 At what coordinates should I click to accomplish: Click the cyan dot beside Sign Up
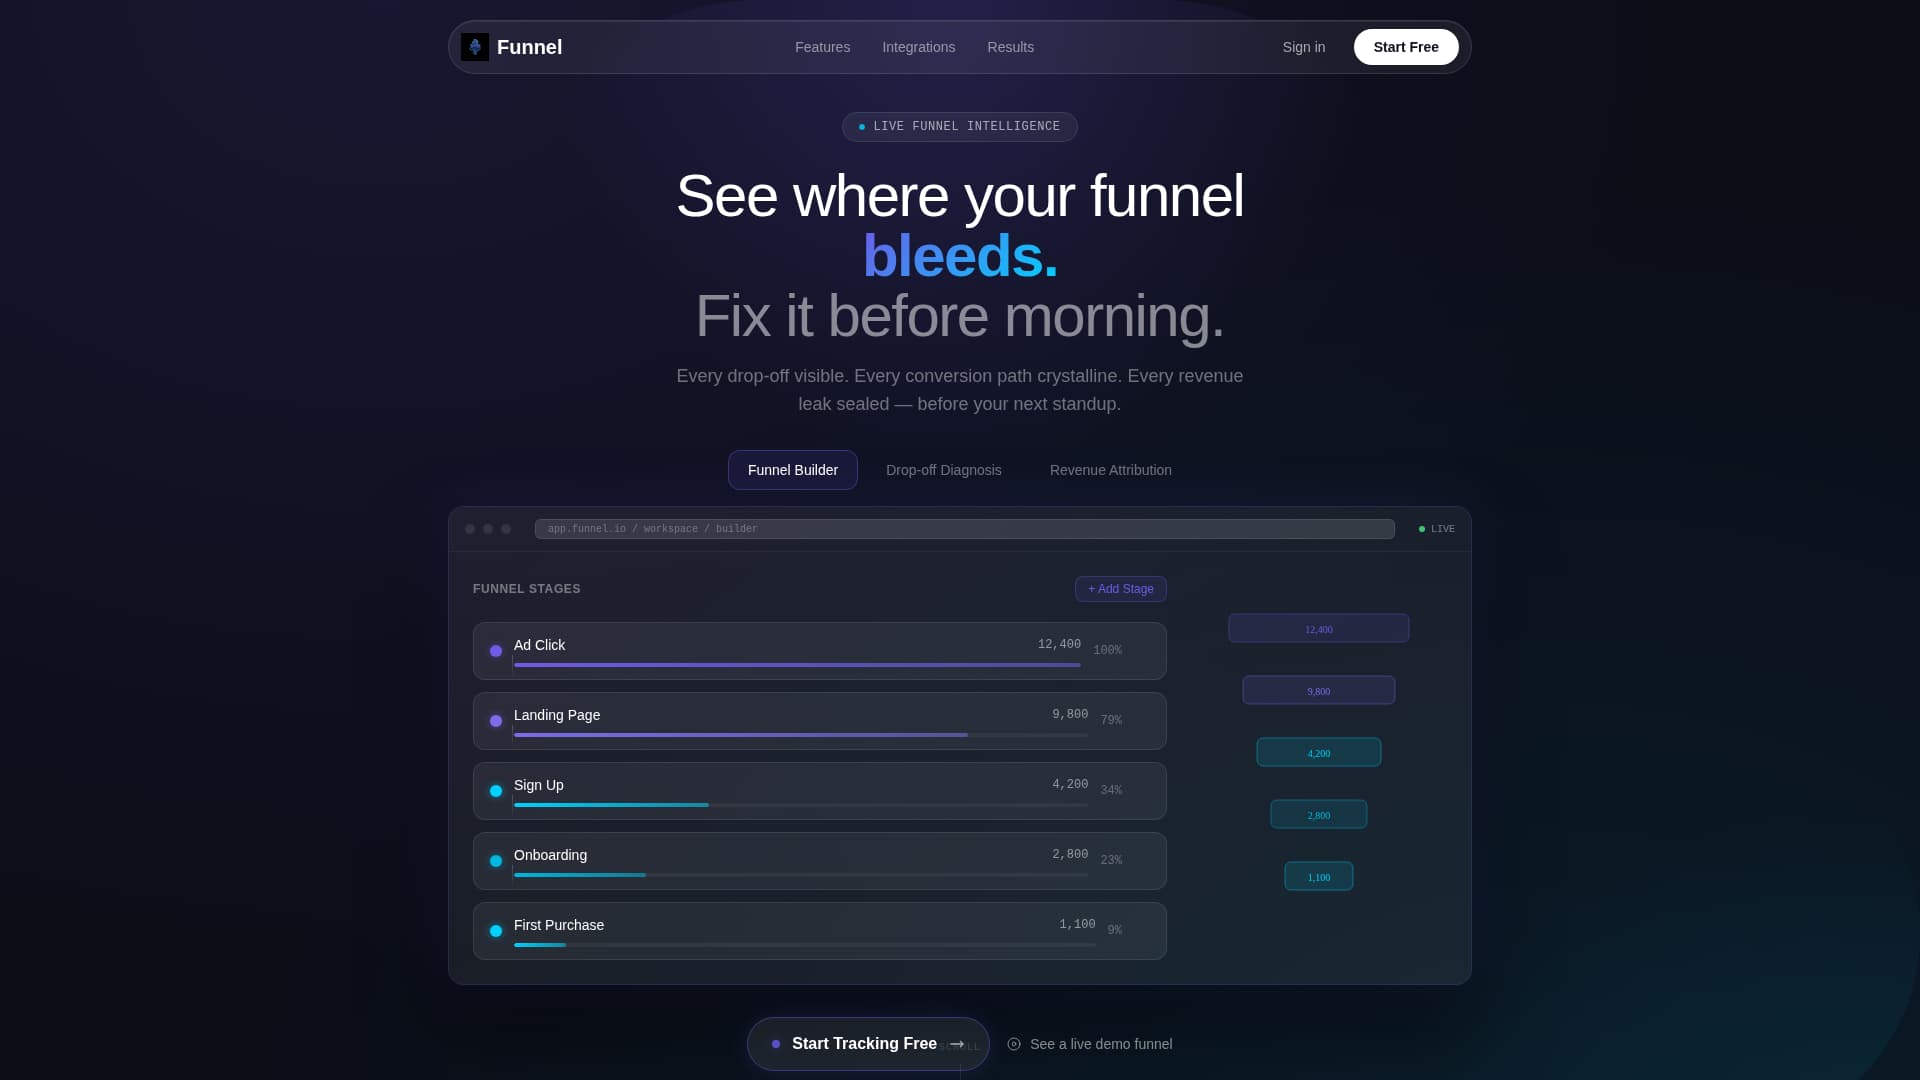click(x=495, y=791)
